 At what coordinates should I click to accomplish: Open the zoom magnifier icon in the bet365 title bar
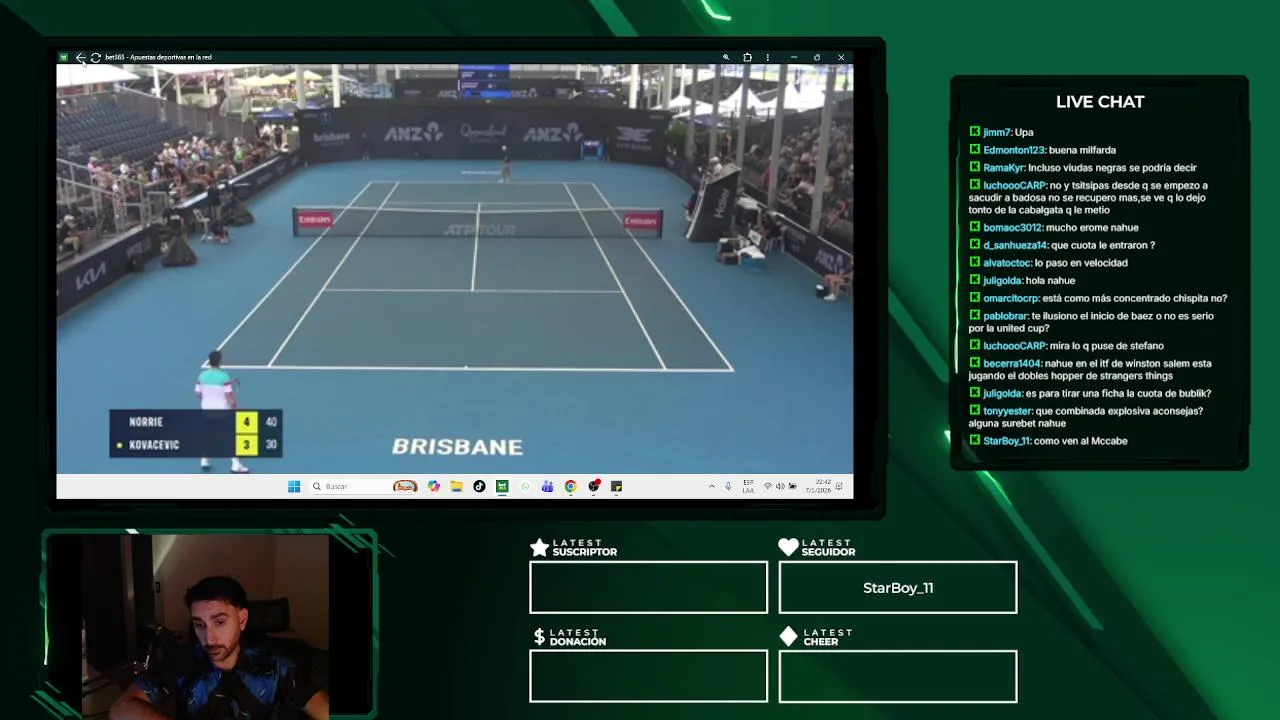[x=726, y=58]
